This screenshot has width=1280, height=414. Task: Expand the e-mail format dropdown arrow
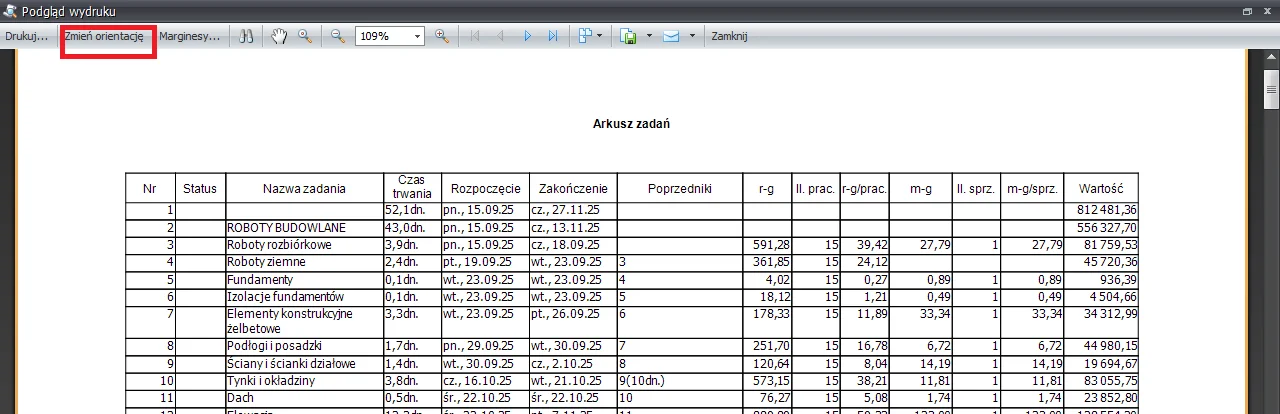pos(691,36)
